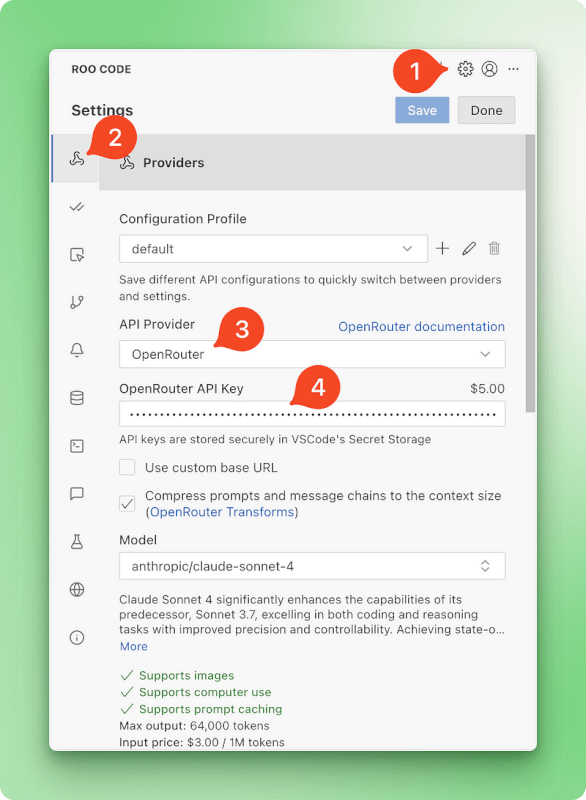Image resolution: width=586 pixels, height=800 pixels.
Task: Click the Done button
Action: coord(486,110)
